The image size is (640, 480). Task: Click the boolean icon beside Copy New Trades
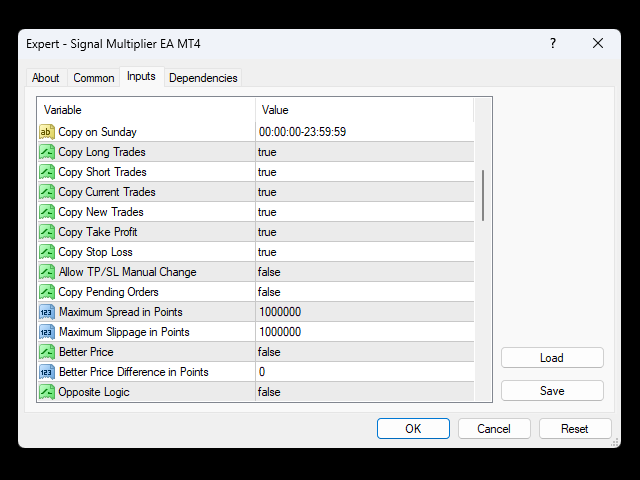(x=47, y=212)
